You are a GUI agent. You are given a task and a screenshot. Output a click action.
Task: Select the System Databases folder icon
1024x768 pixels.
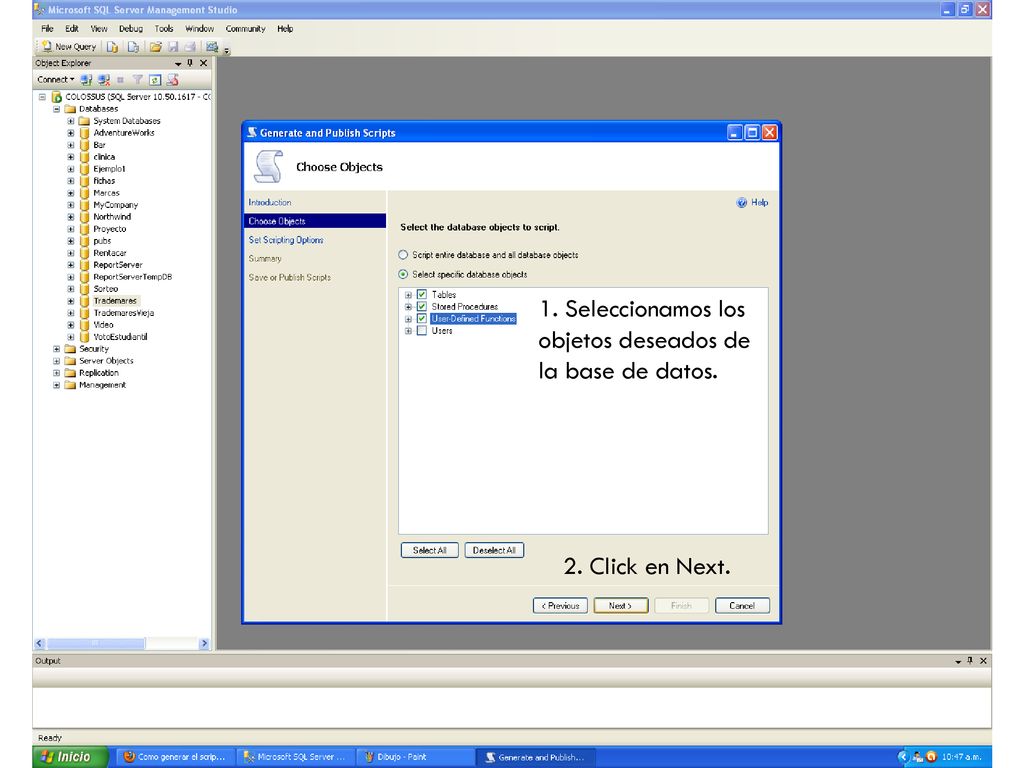(84, 121)
